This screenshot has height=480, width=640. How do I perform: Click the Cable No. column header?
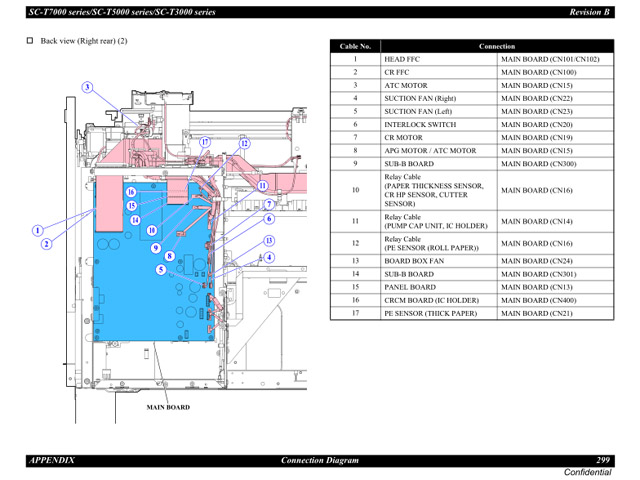[x=355, y=46]
